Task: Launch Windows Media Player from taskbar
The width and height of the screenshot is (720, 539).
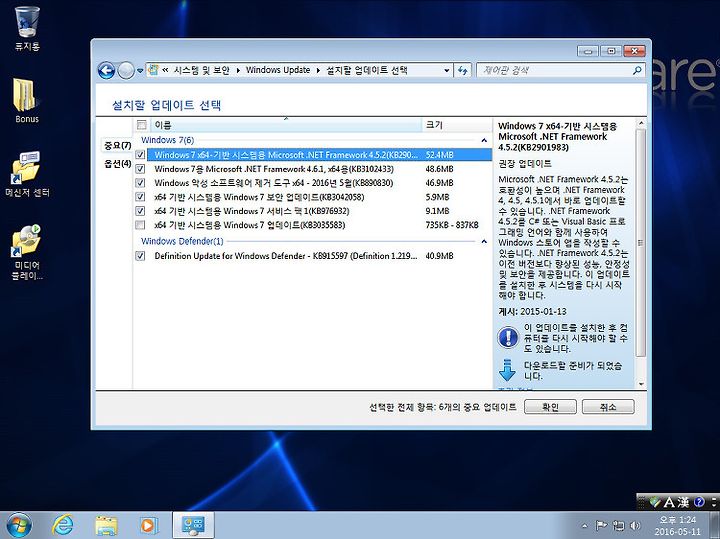Action: click(x=148, y=525)
